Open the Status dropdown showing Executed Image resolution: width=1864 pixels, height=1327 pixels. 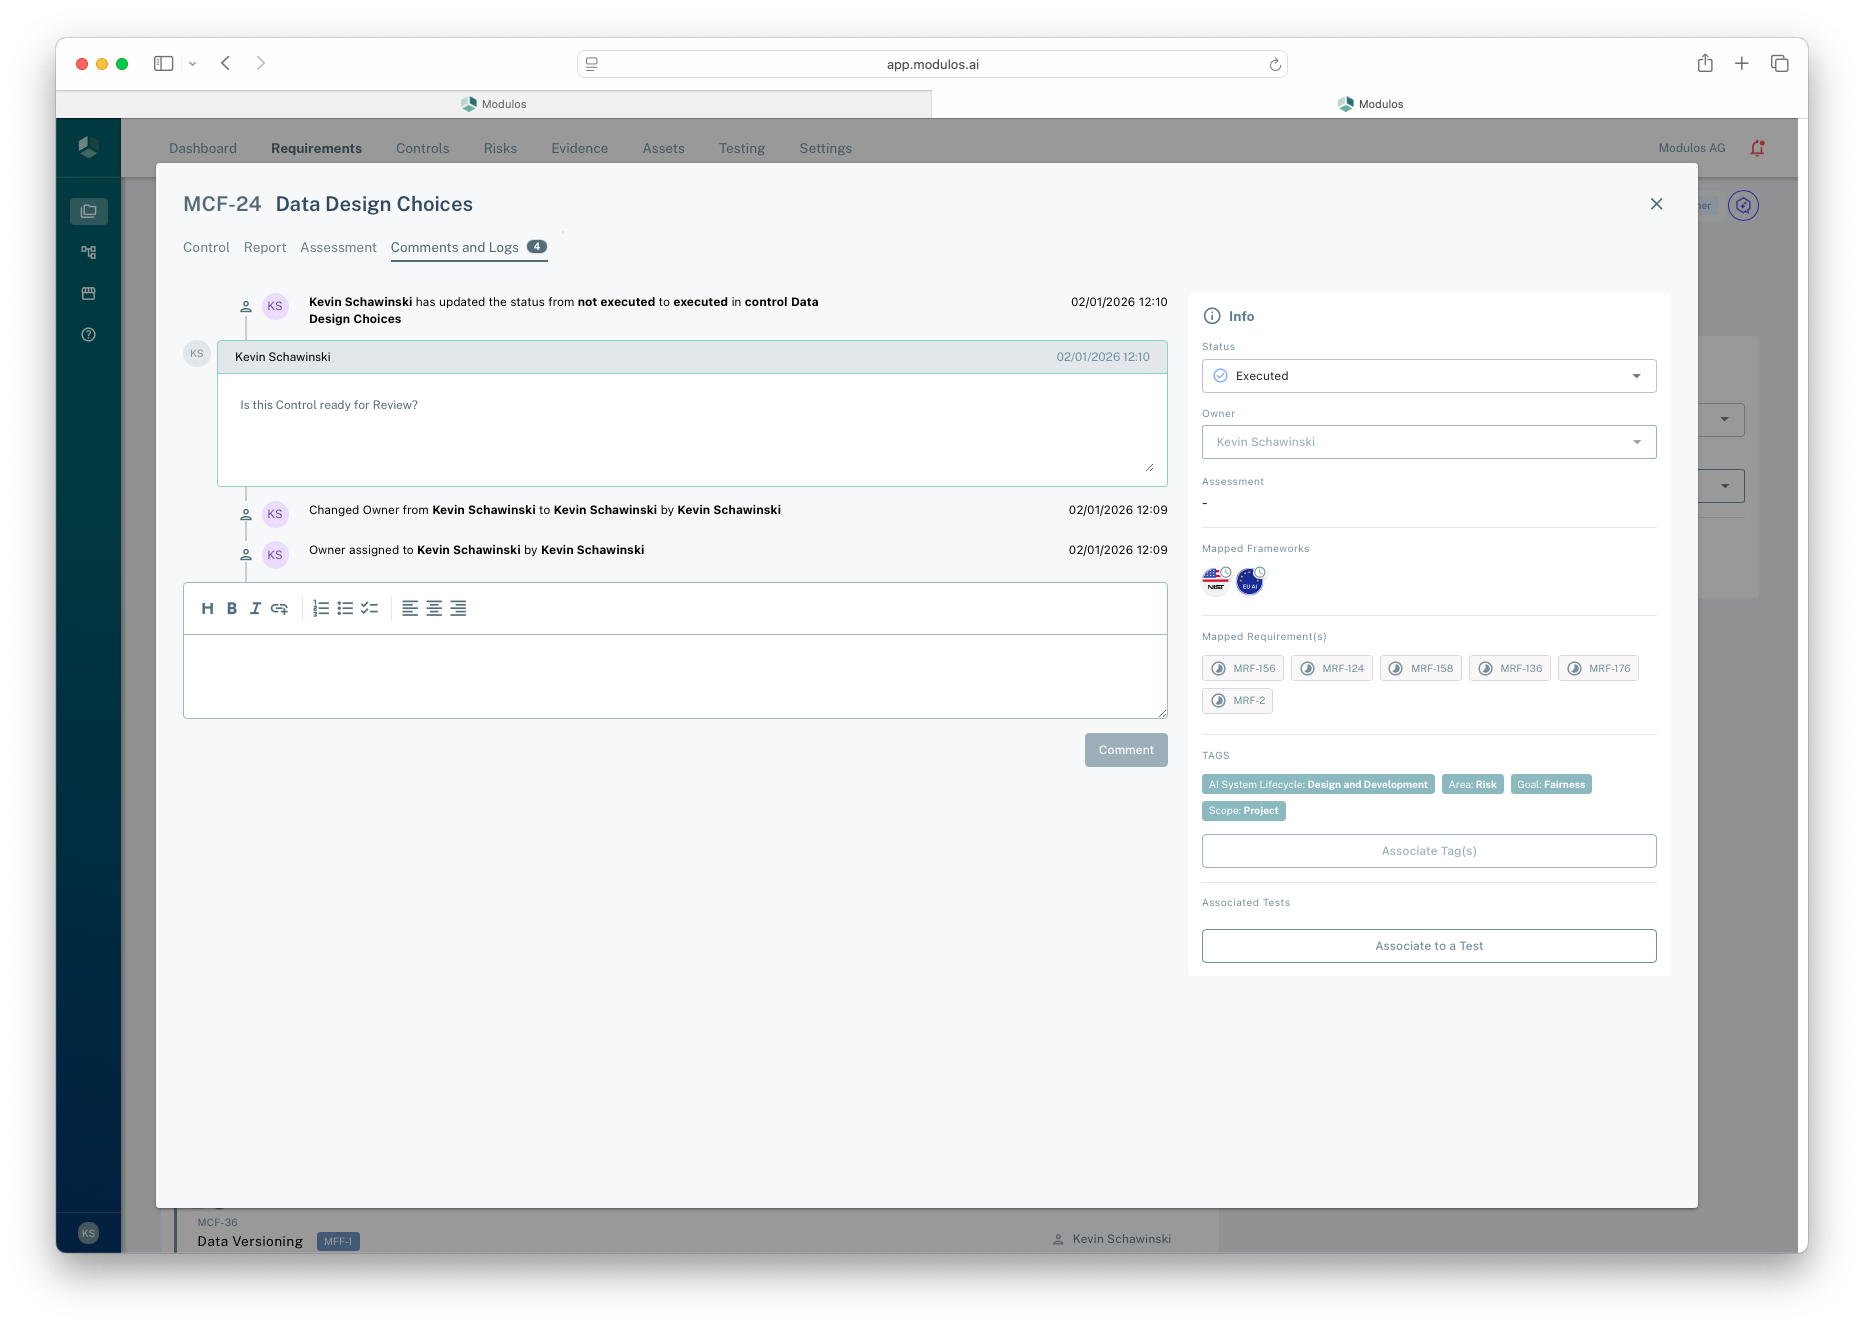click(1428, 375)
